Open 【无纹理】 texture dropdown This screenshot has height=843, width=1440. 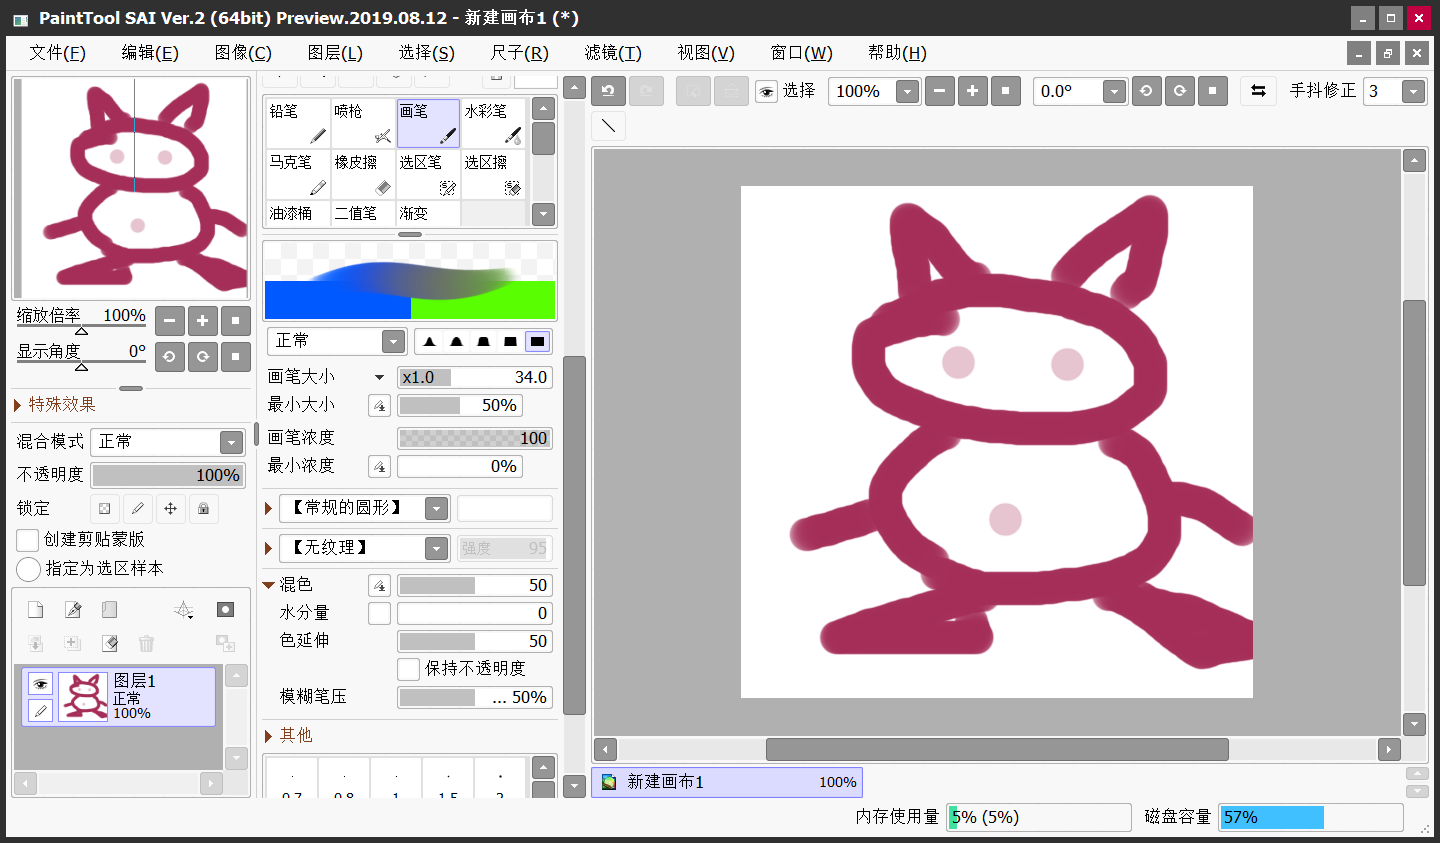tap(364, 548)
